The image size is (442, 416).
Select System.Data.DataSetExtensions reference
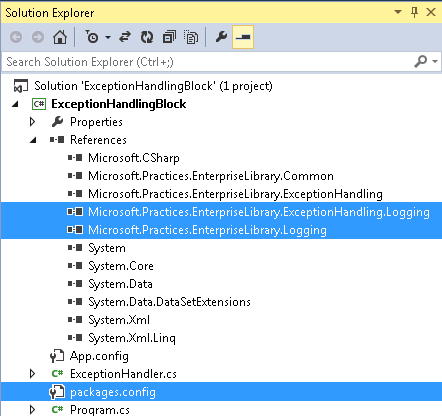169,302
